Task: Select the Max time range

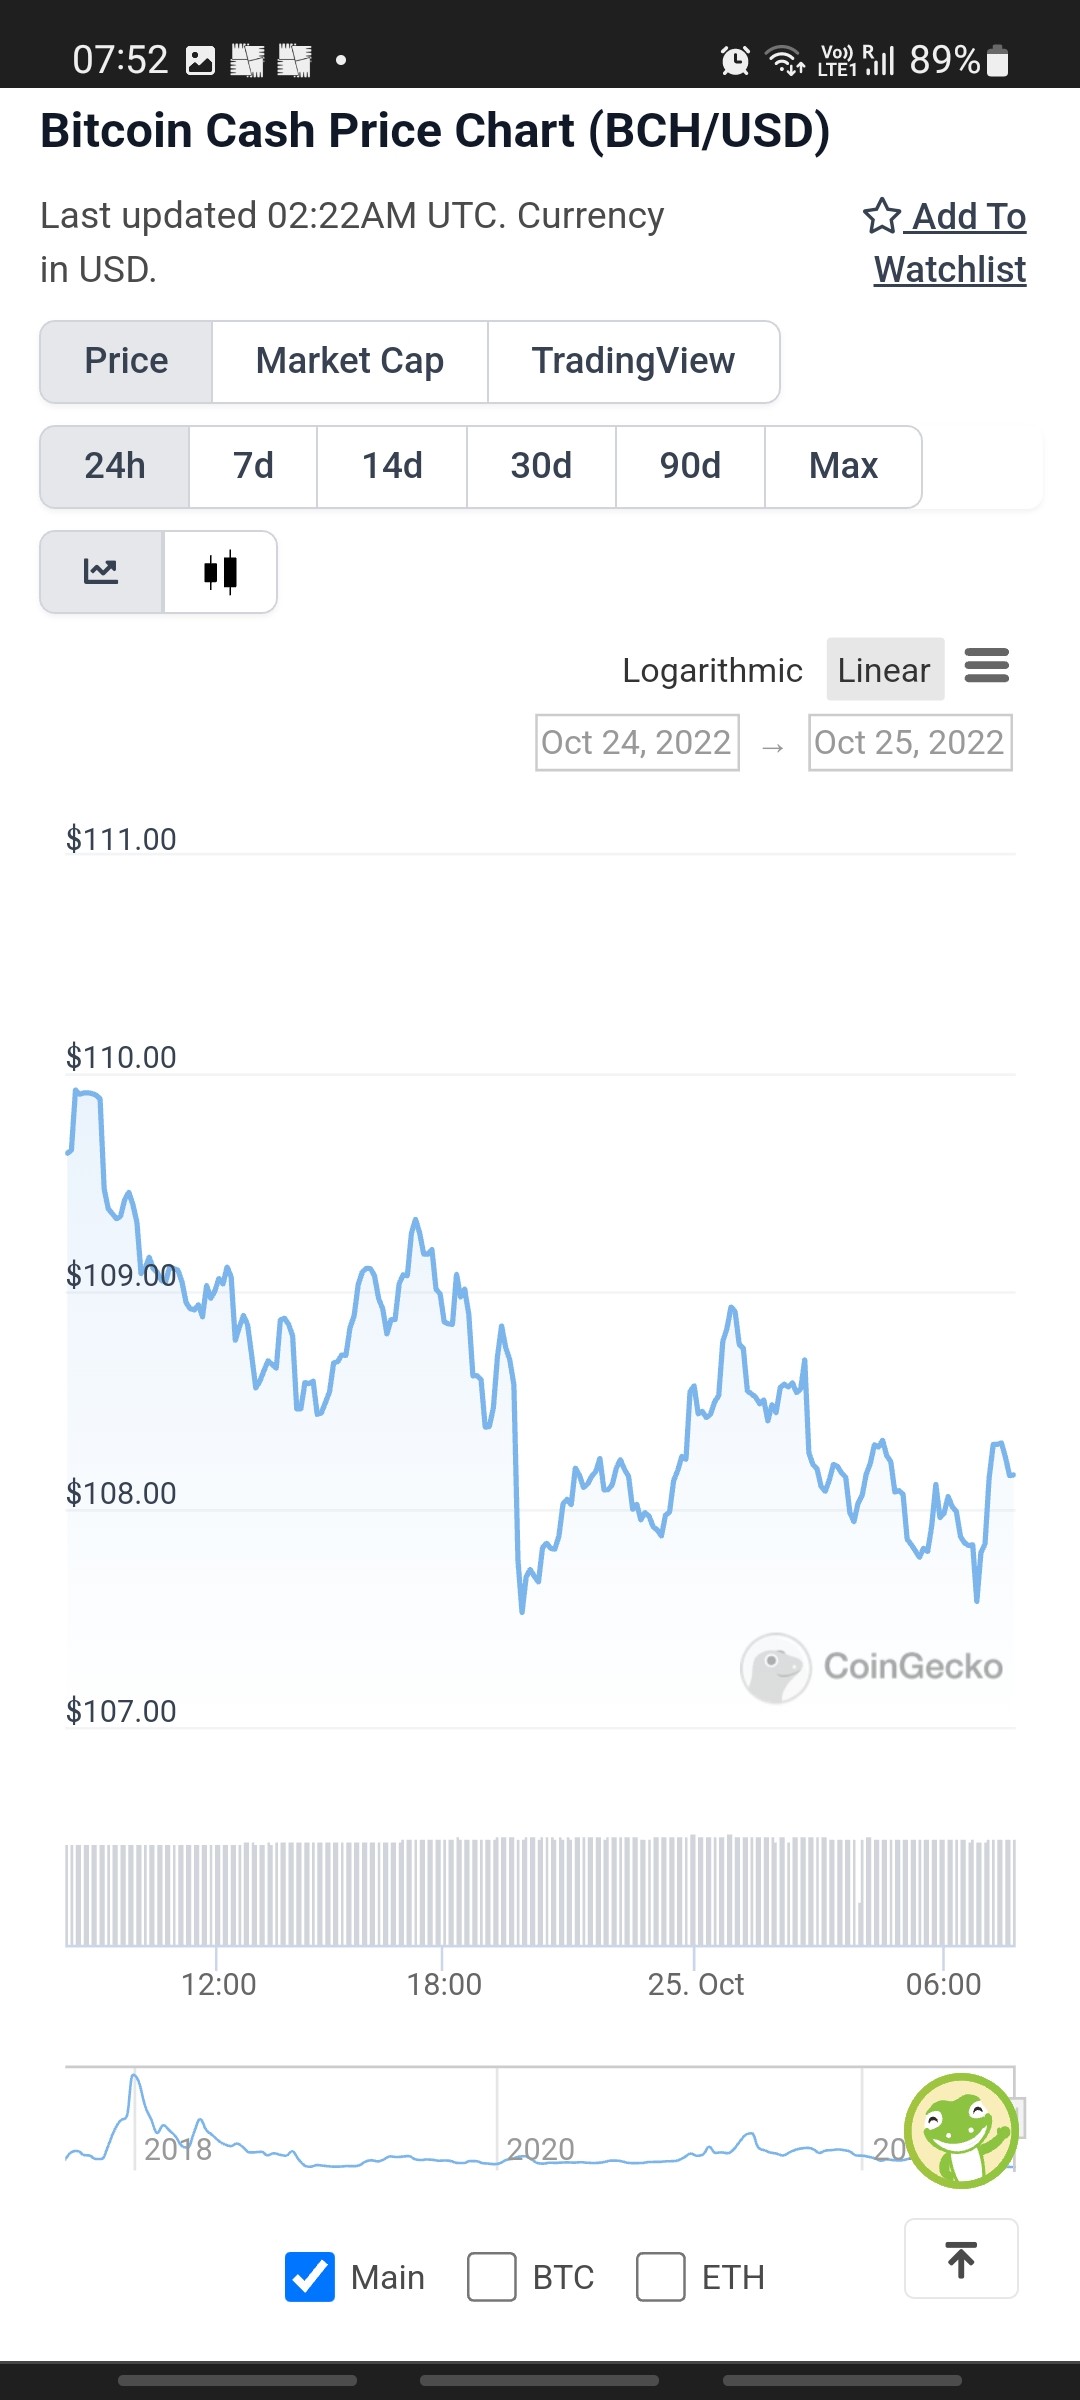Action: pyautogui.click(x=843, y=467)
